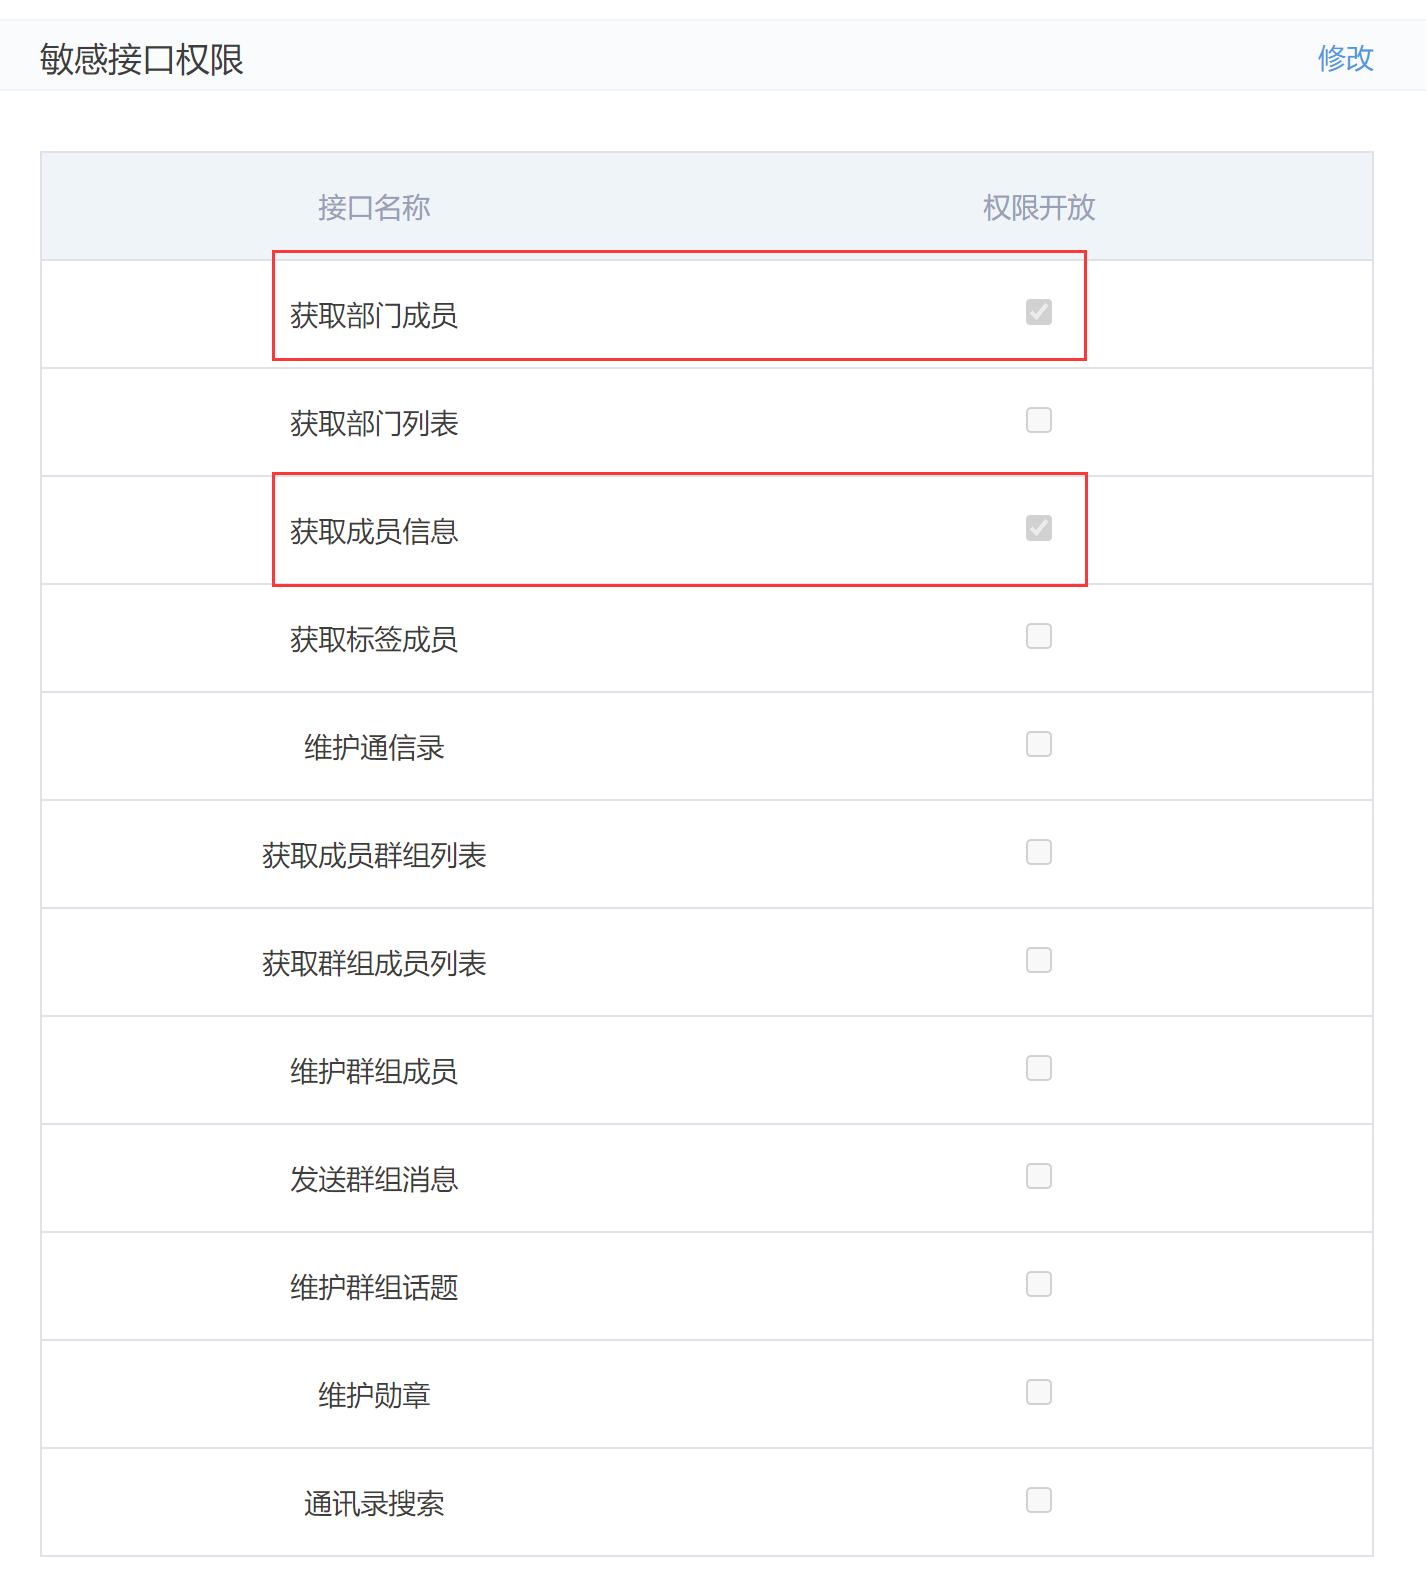Enable the 获取部门列表 permission checkbox
The image size is (1427, 1586).
pos(1038,421)
